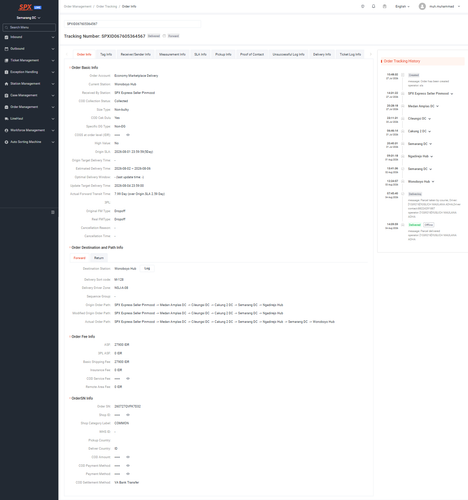
Task: Click the Order Management breadcrumb link
Action: [78, 6]
